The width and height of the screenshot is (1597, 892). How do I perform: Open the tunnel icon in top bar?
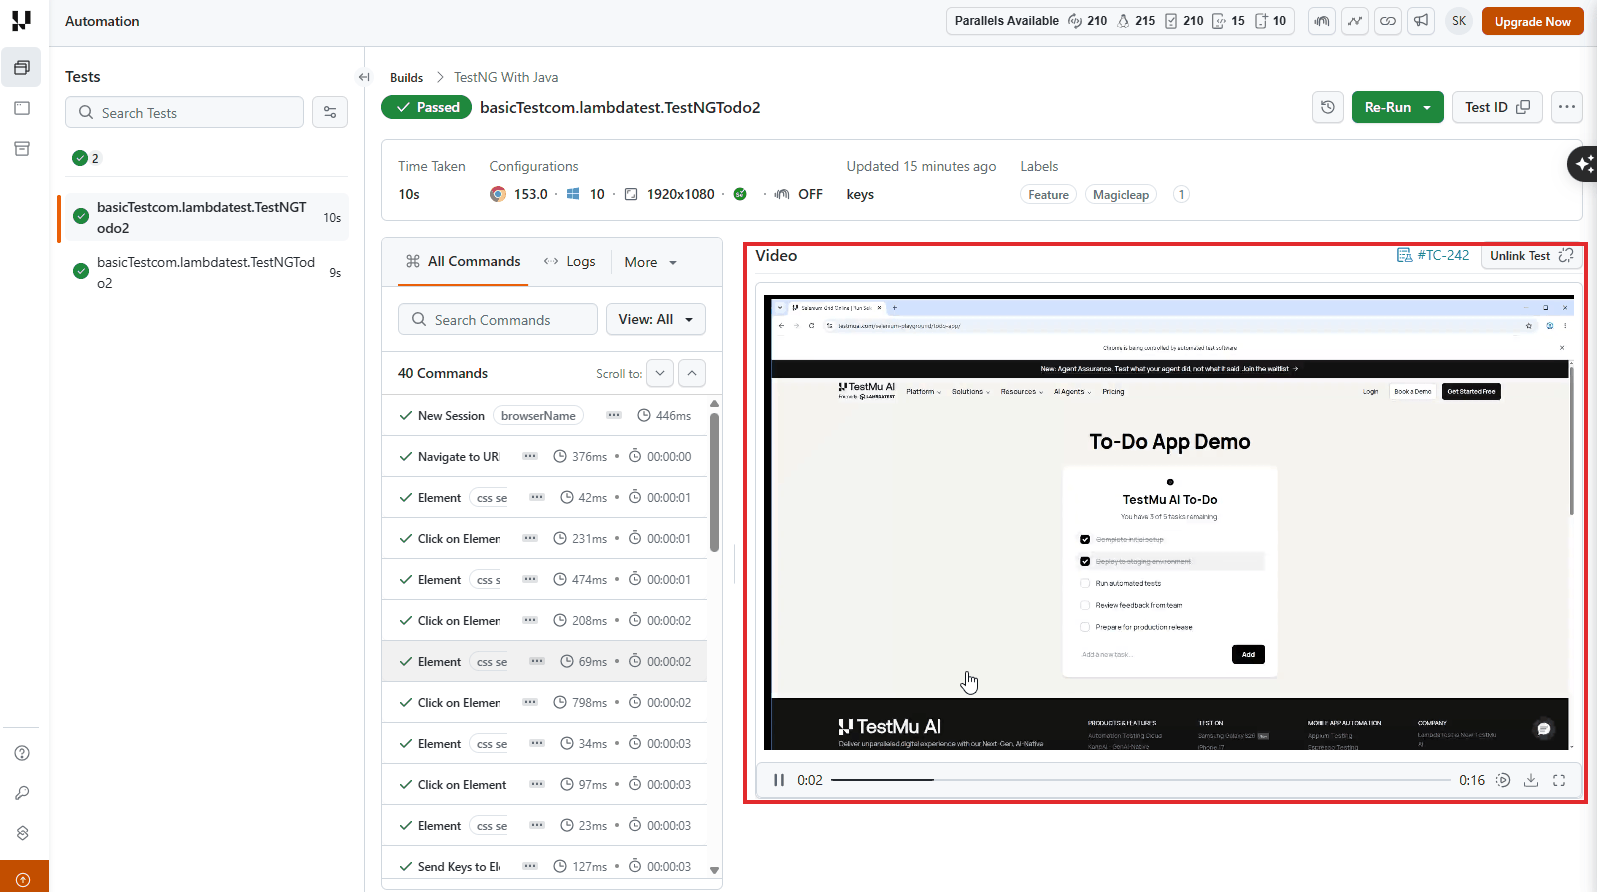[x=1322, y=21]
